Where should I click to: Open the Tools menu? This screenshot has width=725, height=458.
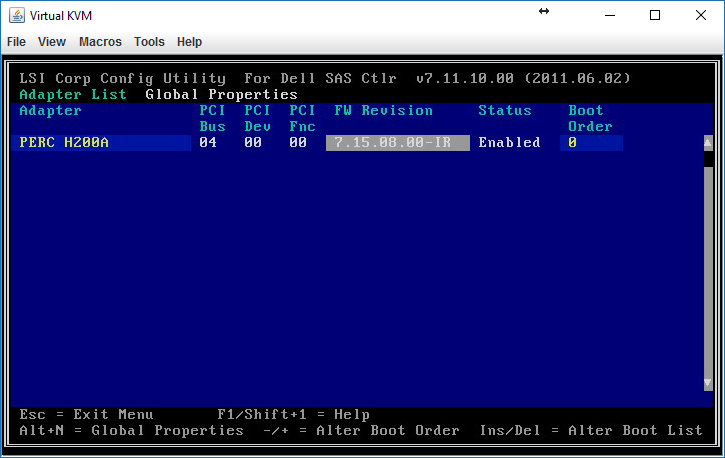point(149,42)
